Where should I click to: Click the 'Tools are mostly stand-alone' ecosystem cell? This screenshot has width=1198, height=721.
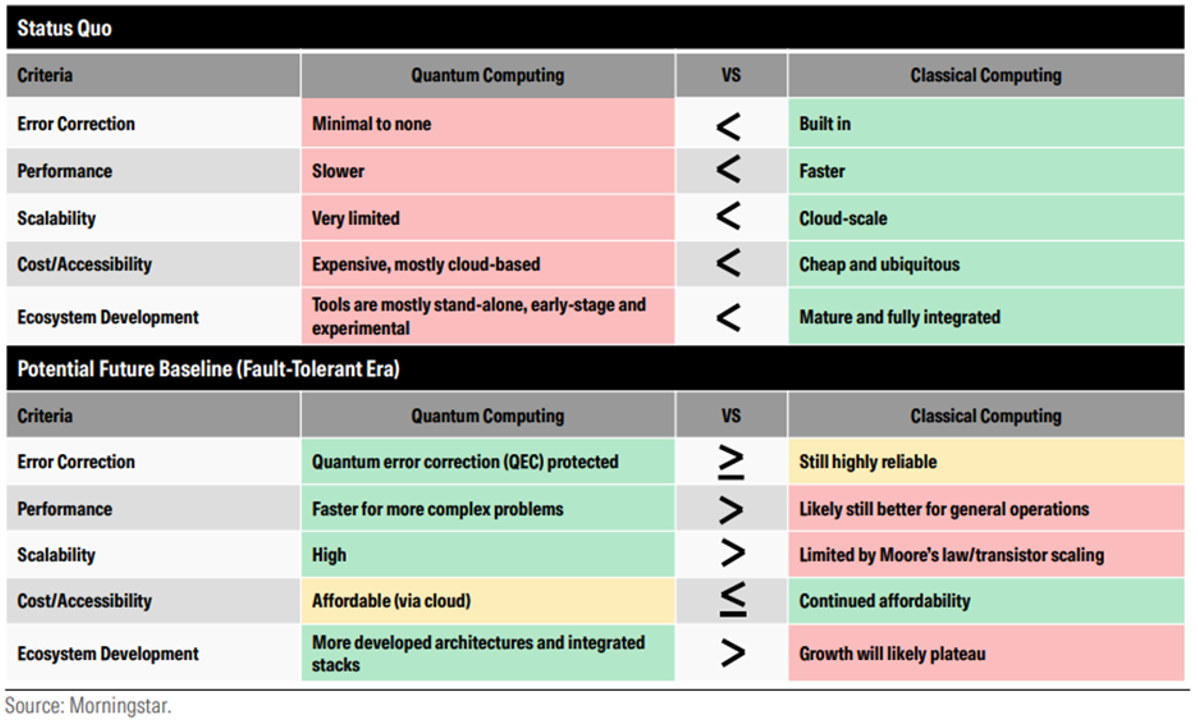[x=487, y=317]
